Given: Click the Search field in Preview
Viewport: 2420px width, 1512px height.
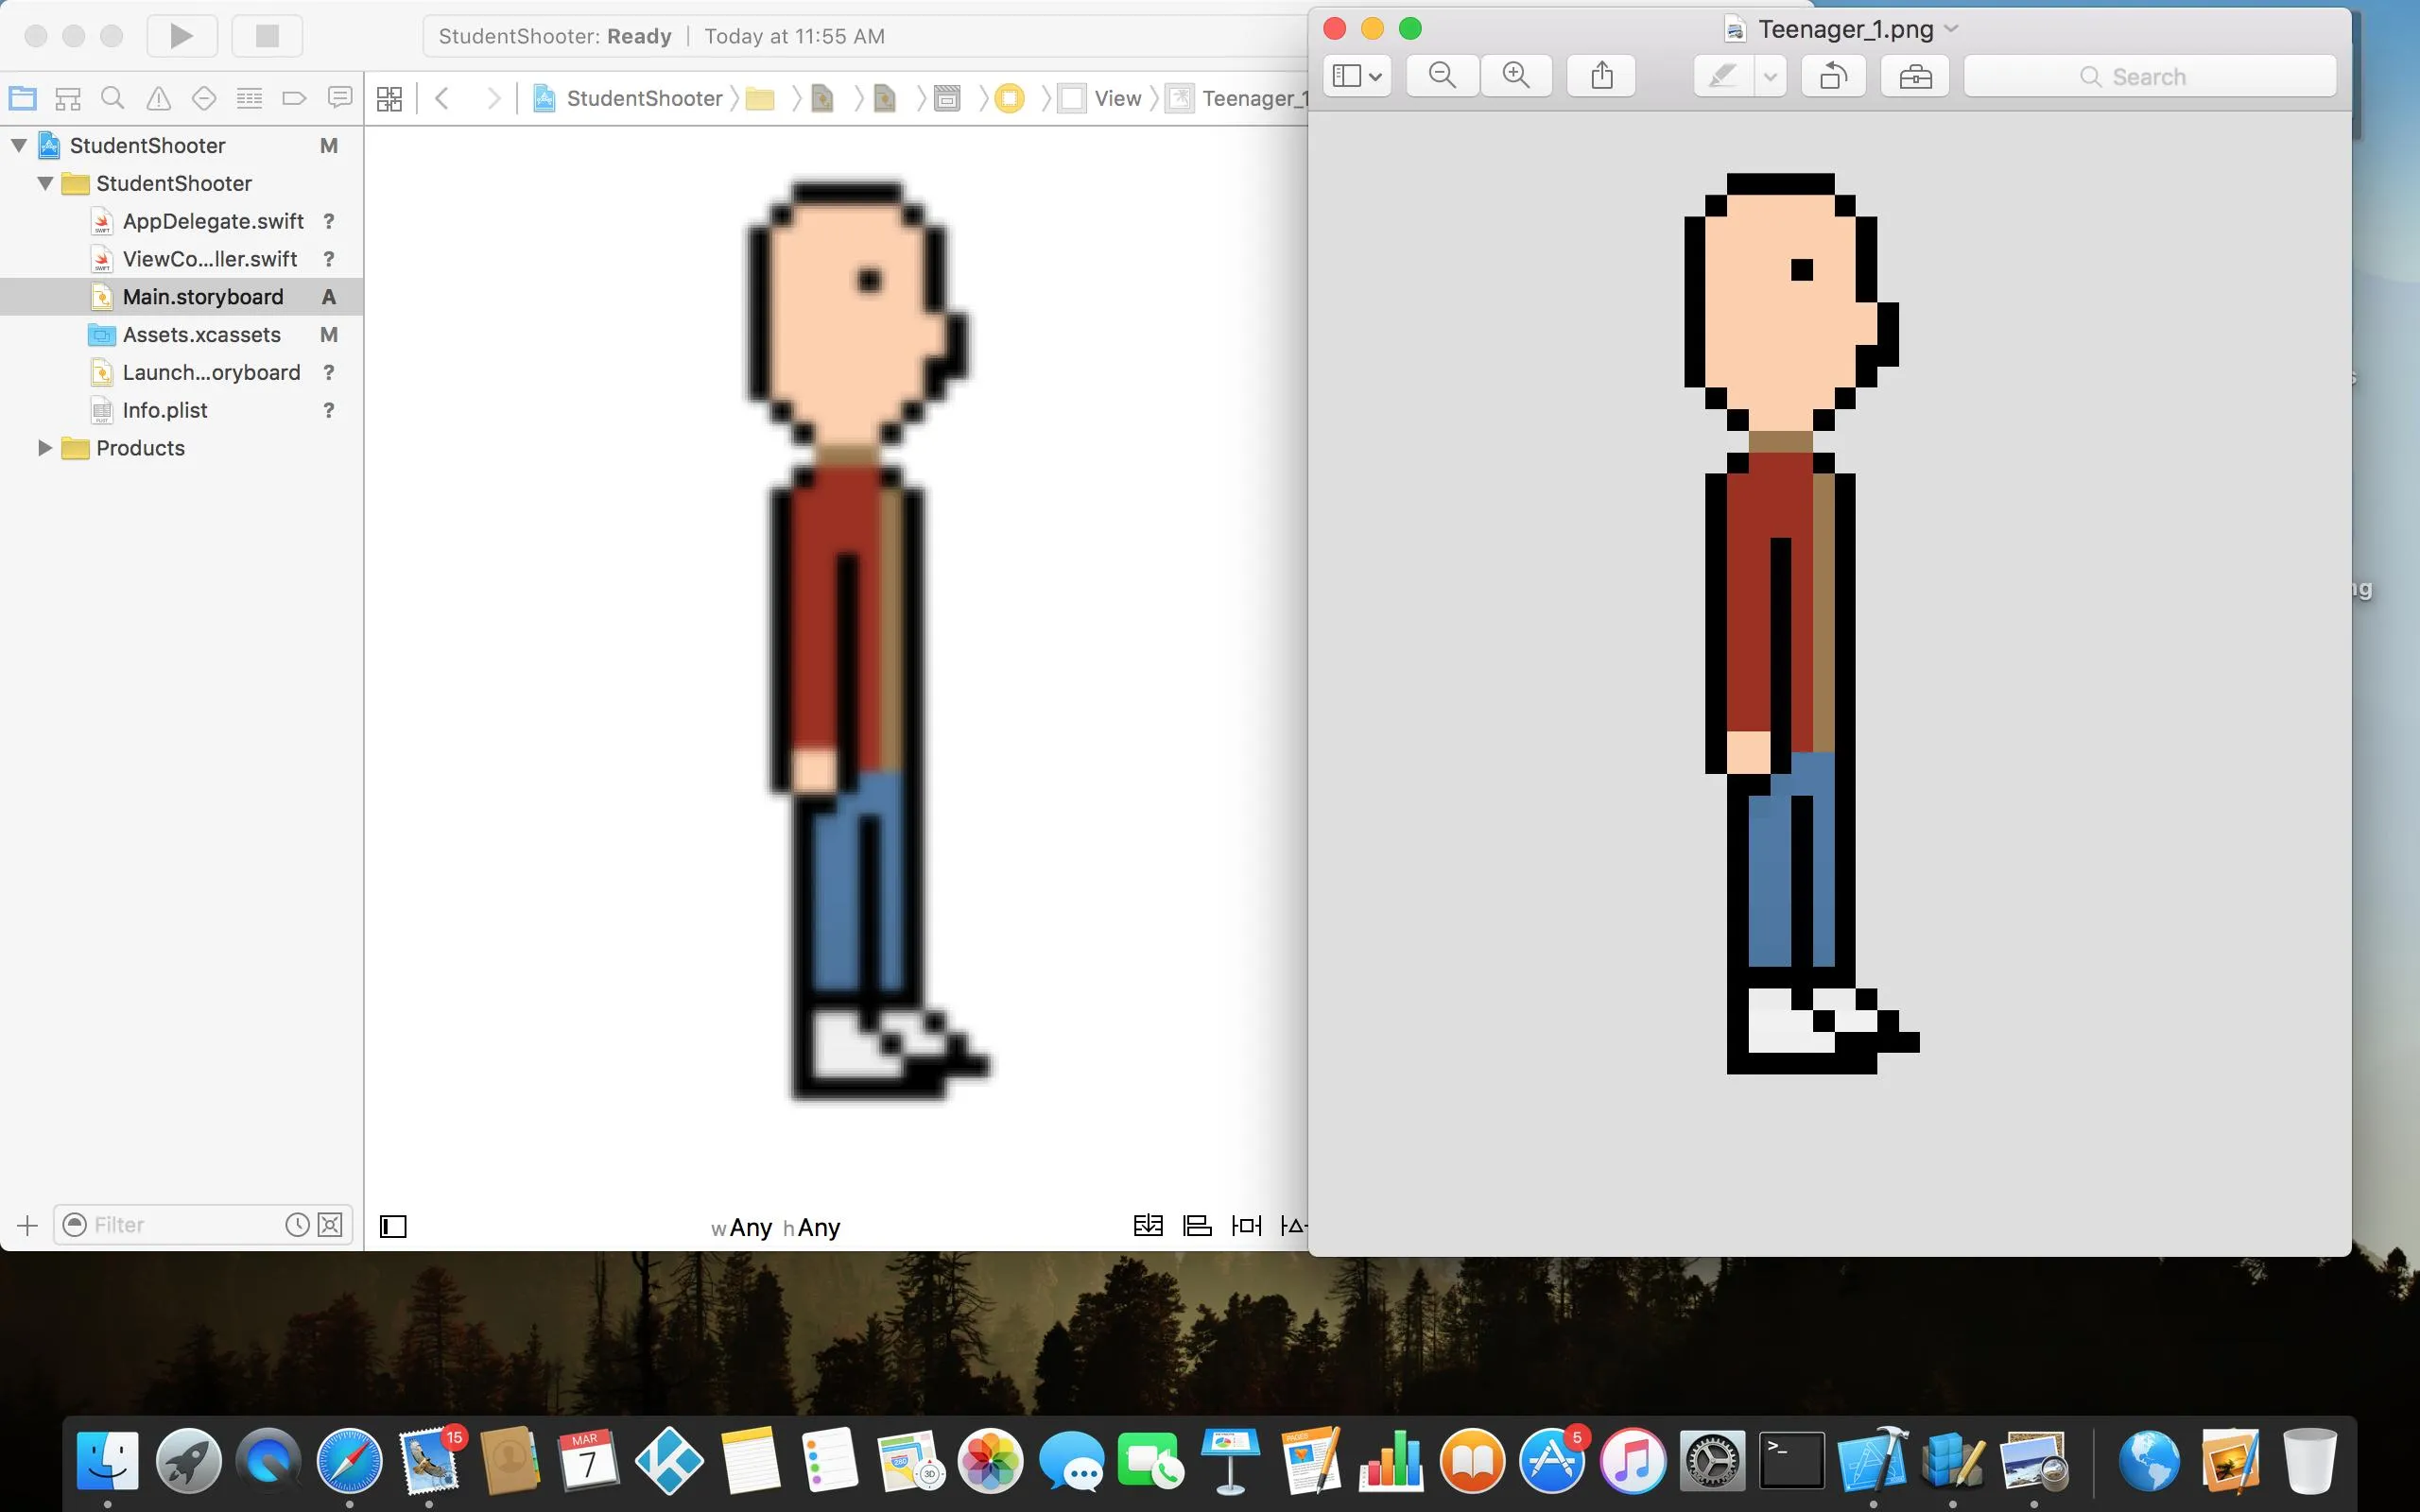Looking at the screenshot, I should tap(2150, 77).
